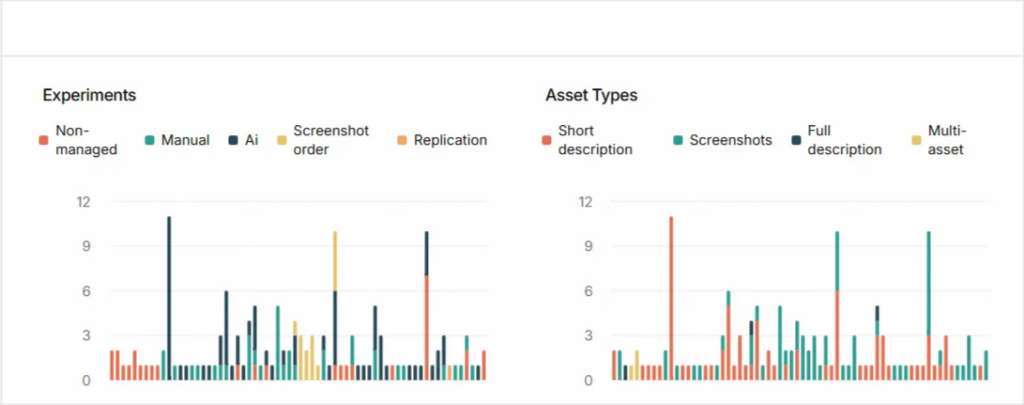Click the dark Full description legend marker
This screenshot has width=1024, height=405.
tap(796, 140)
